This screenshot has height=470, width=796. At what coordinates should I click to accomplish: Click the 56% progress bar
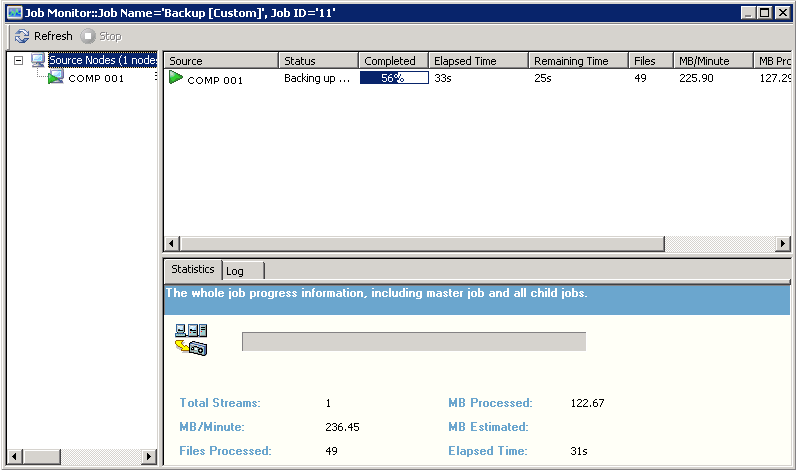pyautogui.click(x=394, y=78)
